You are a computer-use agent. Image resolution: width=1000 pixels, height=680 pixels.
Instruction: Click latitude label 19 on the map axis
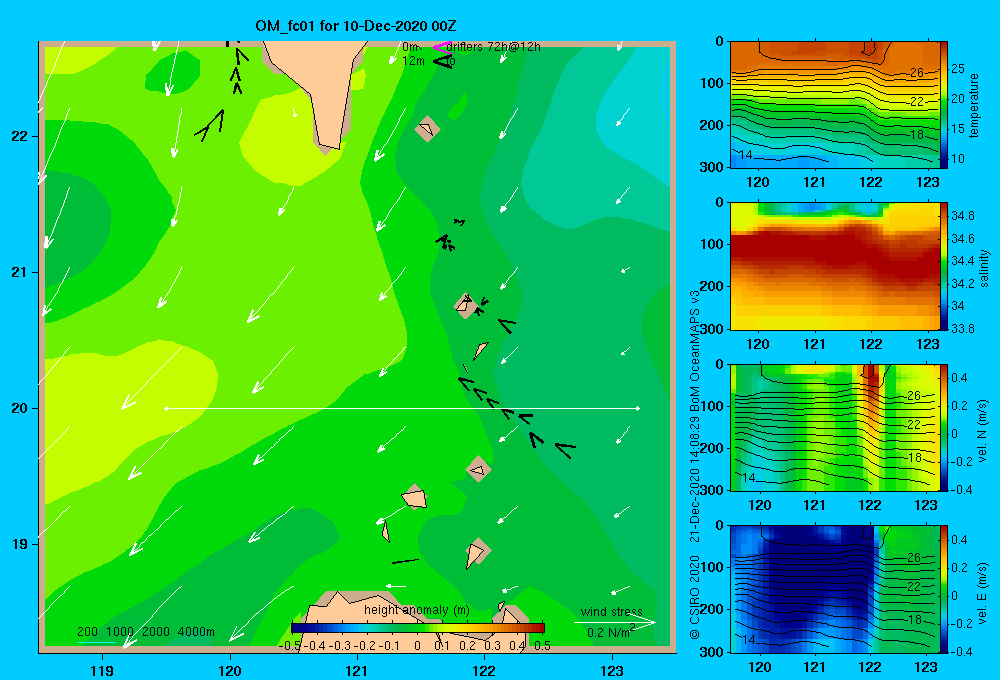click(x=20, y=544)
